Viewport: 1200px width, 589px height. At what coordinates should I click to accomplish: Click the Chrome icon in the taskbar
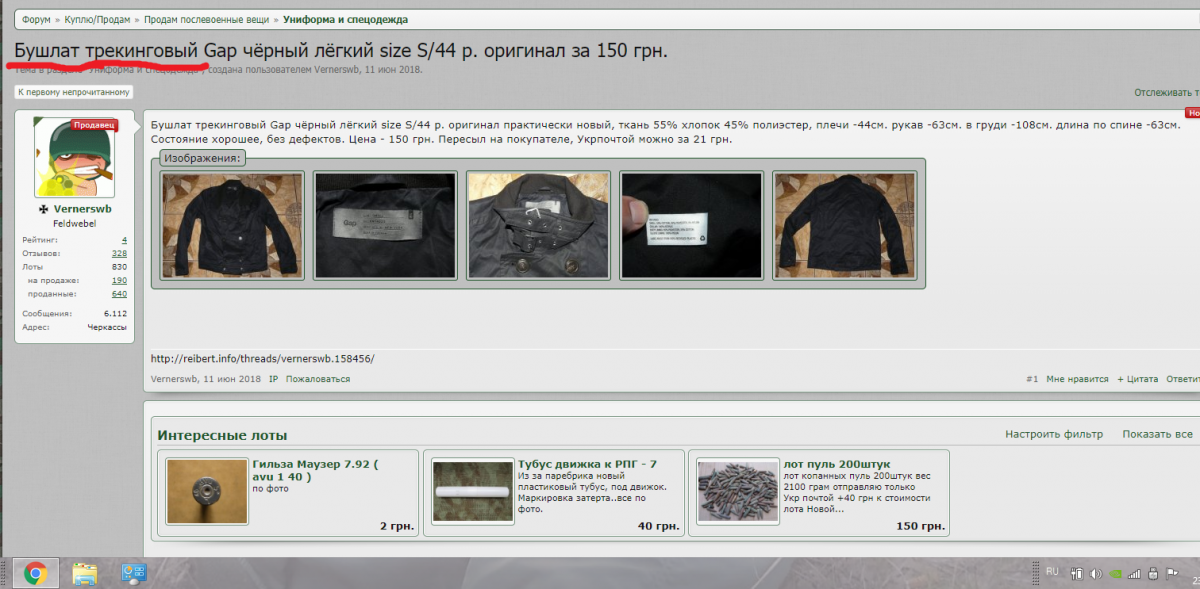coord(35,573)
